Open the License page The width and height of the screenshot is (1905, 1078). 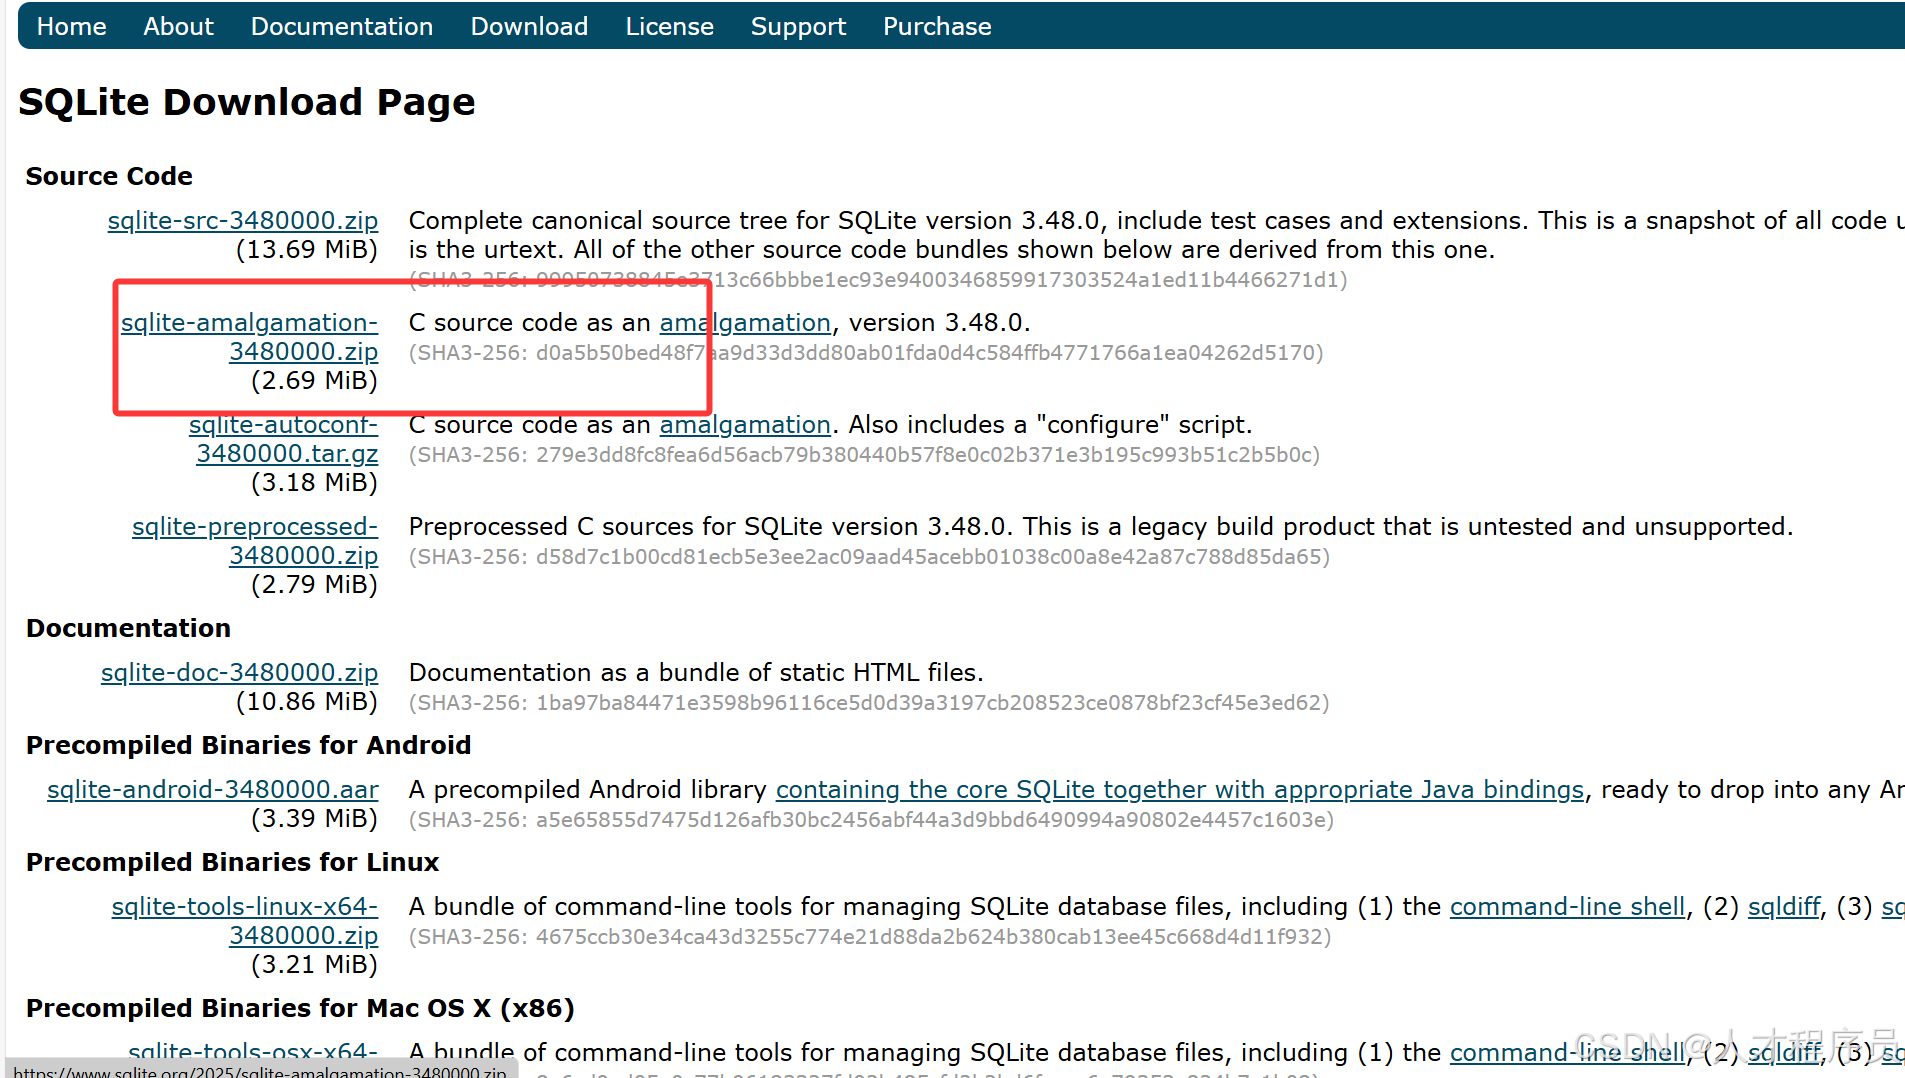[669, 27]
